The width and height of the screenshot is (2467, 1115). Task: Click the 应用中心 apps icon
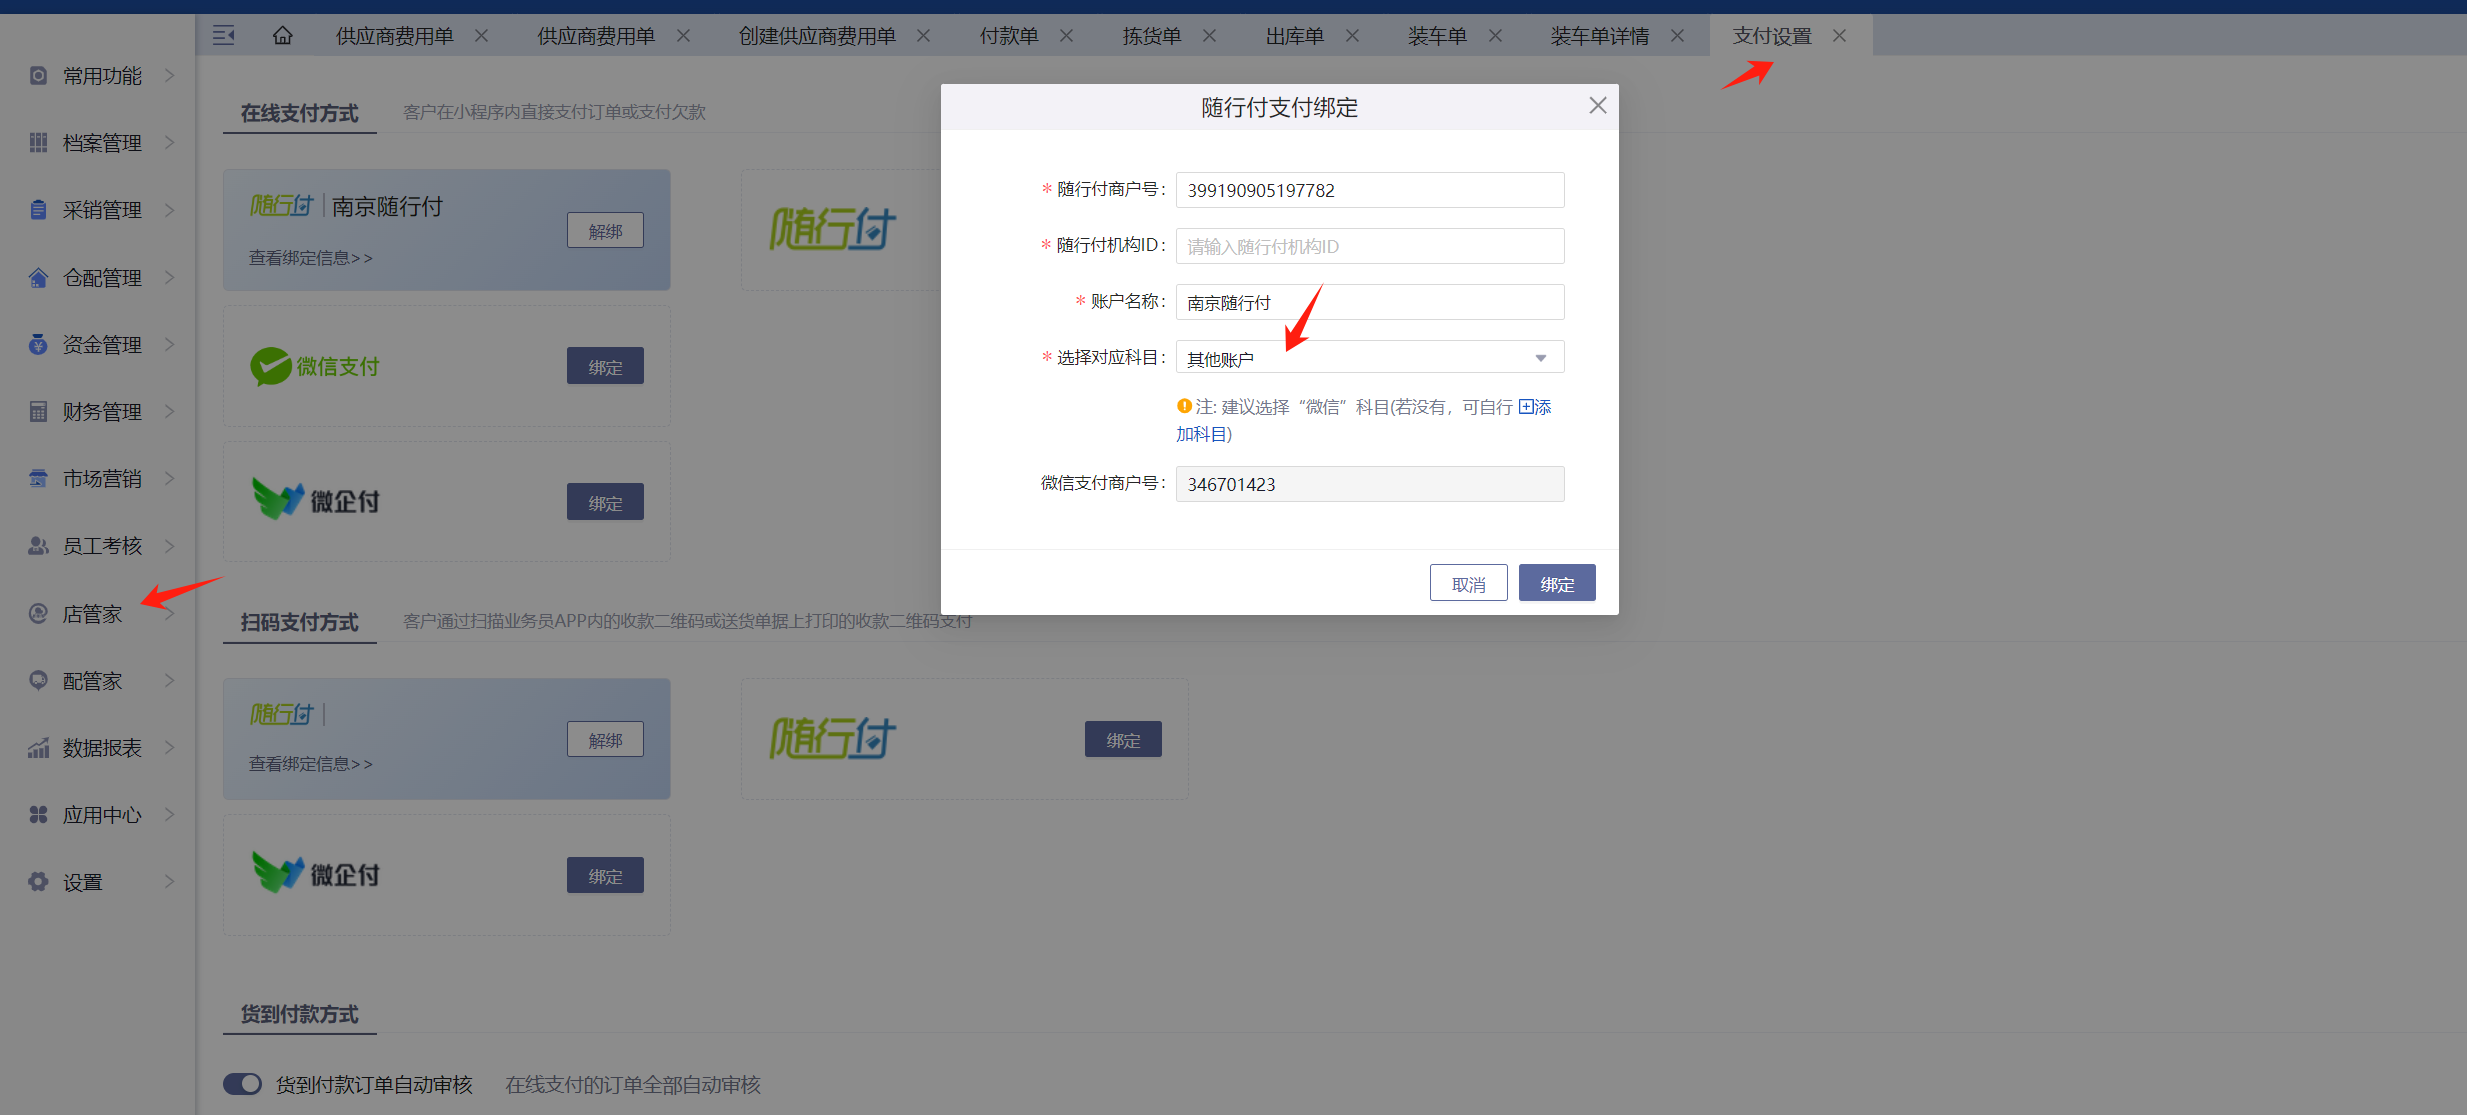pyautogui.click(x=38, y=815)
